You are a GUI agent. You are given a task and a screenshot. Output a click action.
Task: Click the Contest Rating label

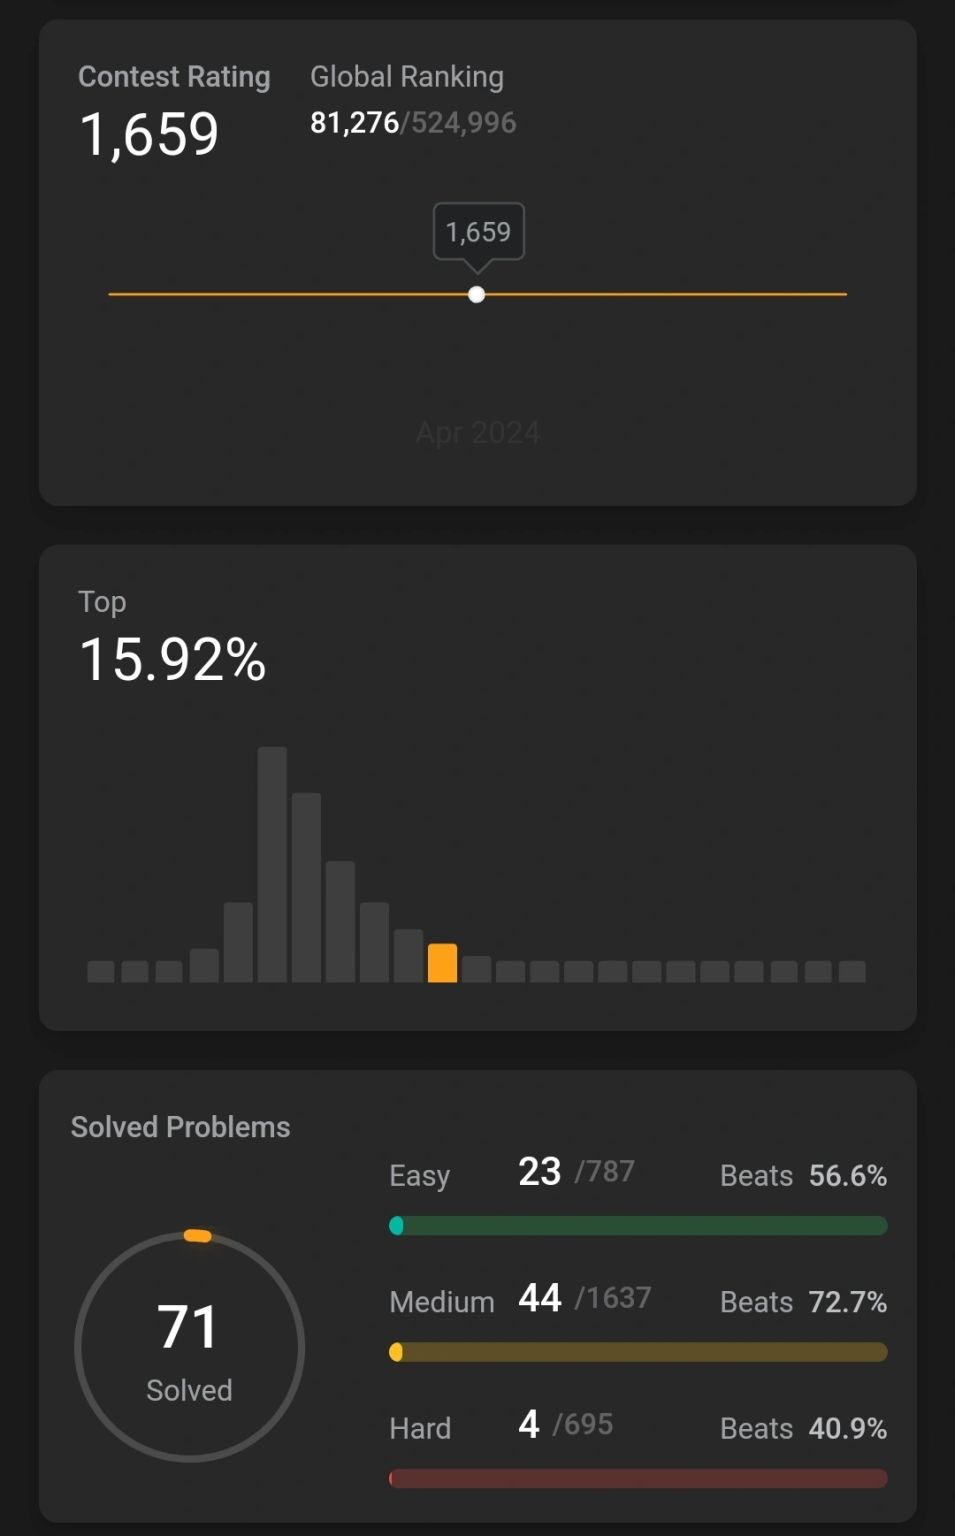pos(174,77)
